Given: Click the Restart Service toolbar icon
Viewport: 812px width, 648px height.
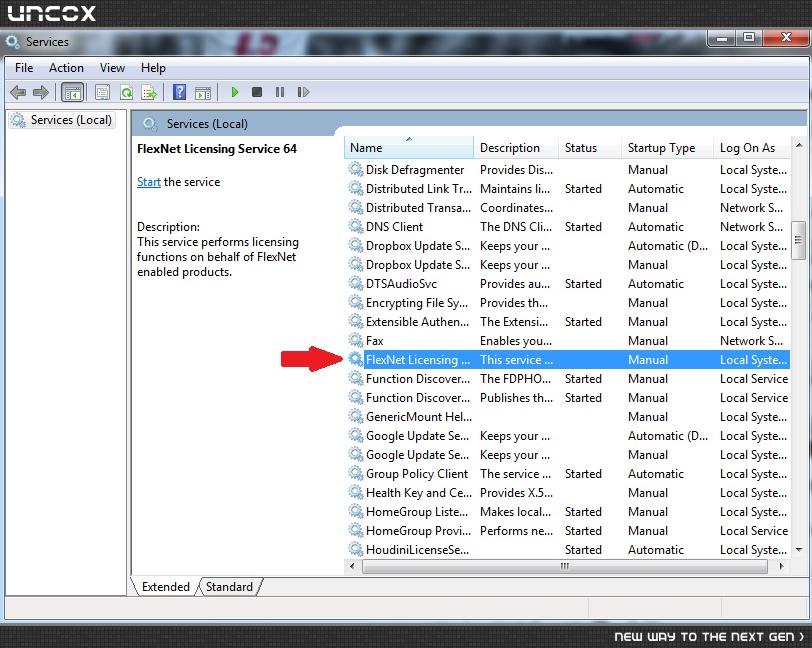Looking at the screenshot, I should click(303, 92).
